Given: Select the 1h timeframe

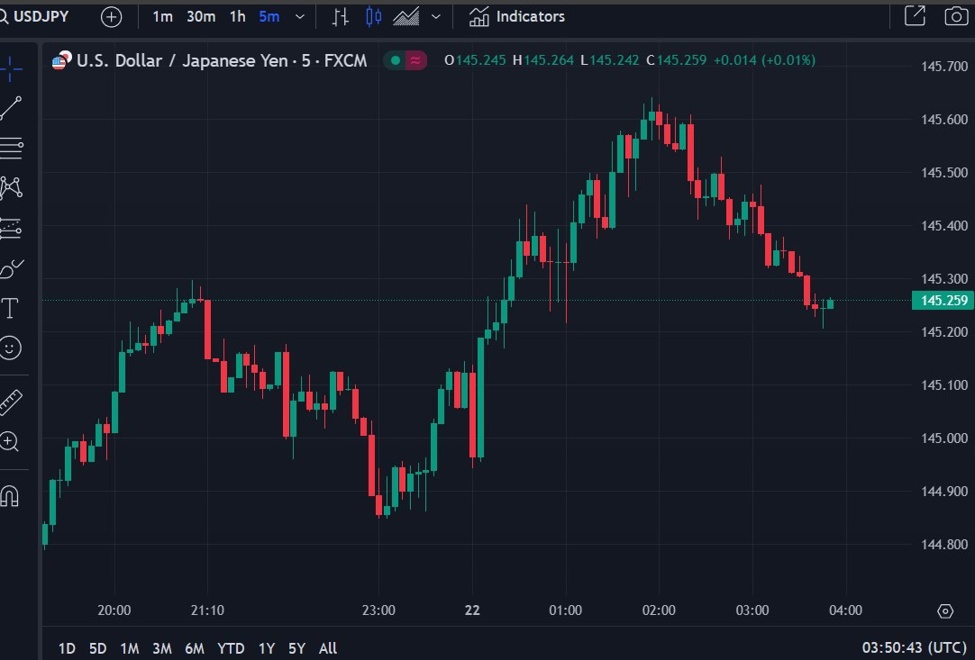Looking at the screenshot, I should (x=237, y=17).
